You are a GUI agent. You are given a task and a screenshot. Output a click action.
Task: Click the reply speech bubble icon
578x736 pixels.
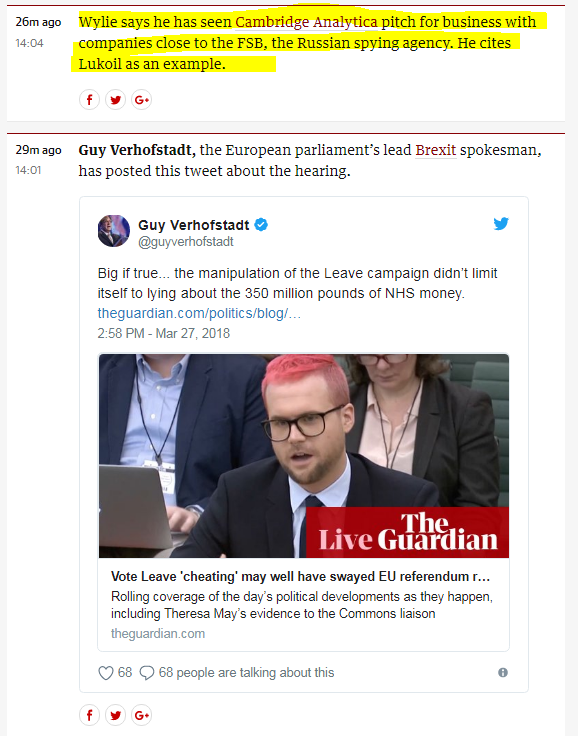[x=147, y=673]
